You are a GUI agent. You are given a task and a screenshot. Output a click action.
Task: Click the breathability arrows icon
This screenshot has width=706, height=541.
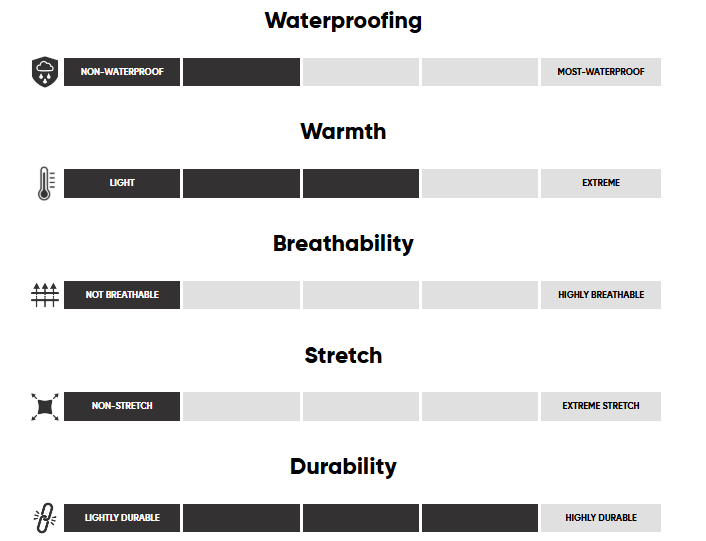pos(44,295)
